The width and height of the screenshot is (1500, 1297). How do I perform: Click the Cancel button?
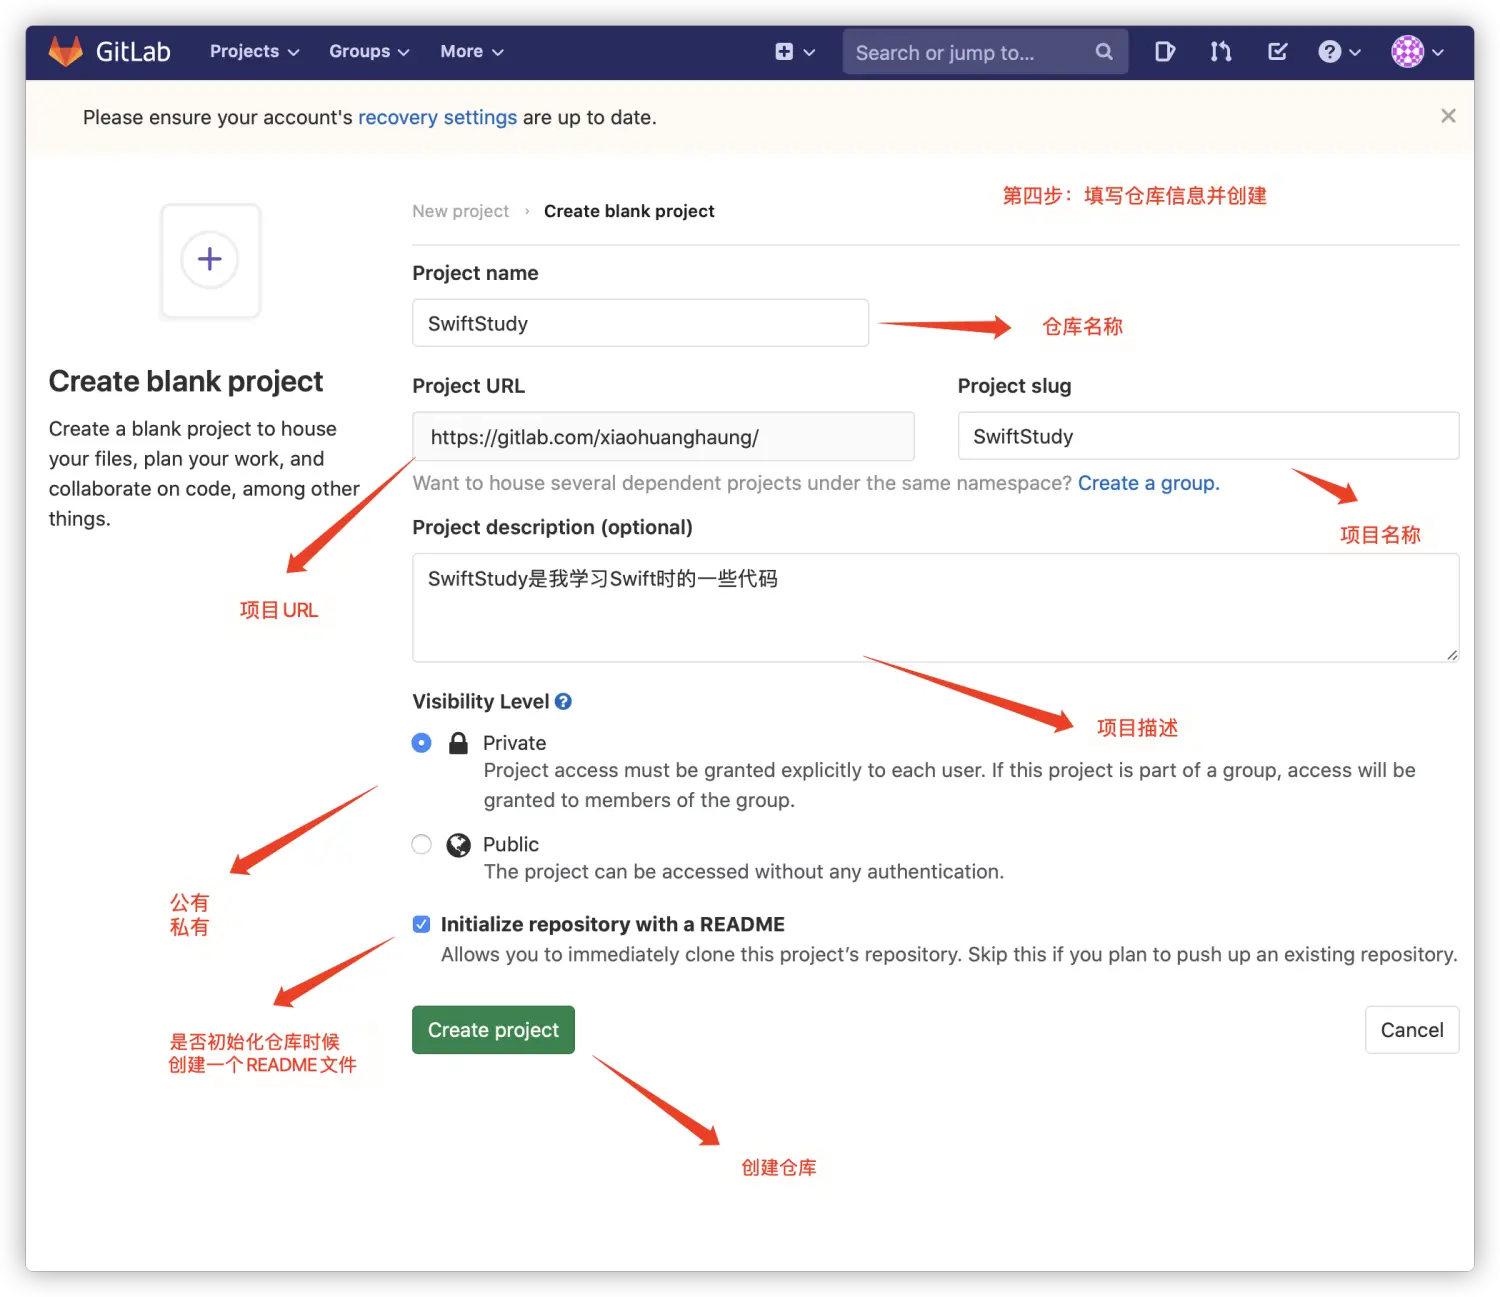pyautogui.click(x=1412, y=1030)
